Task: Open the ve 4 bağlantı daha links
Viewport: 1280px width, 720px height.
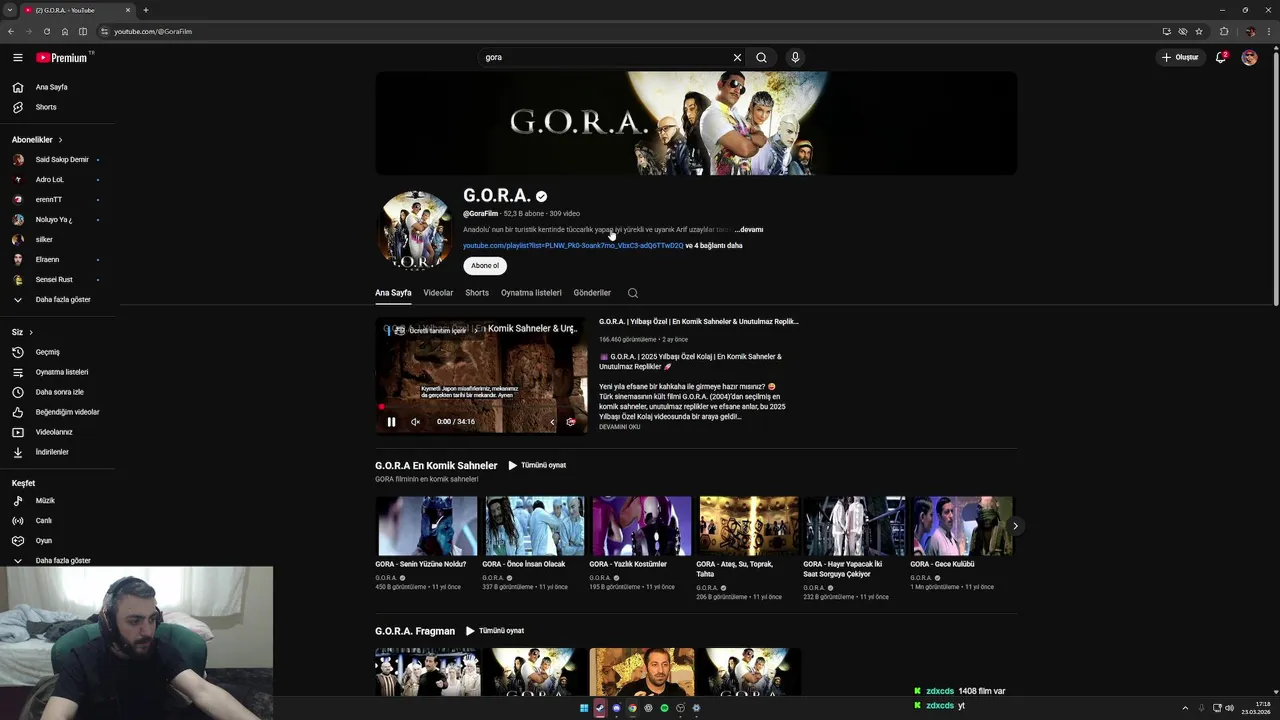Action: click(714, 246)
